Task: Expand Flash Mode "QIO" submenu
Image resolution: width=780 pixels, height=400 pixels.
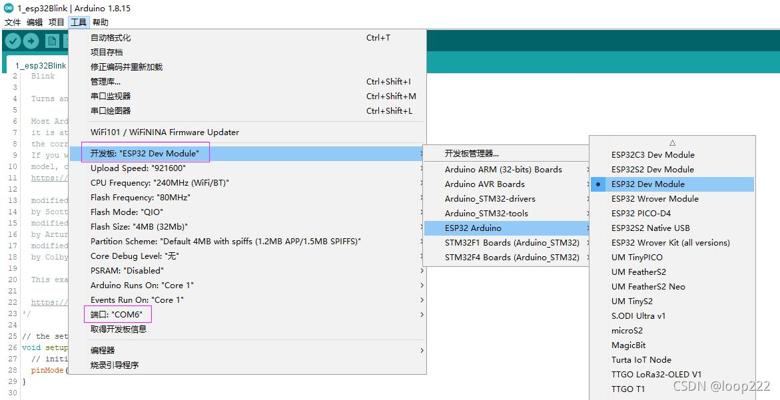Action: (247, 212)
